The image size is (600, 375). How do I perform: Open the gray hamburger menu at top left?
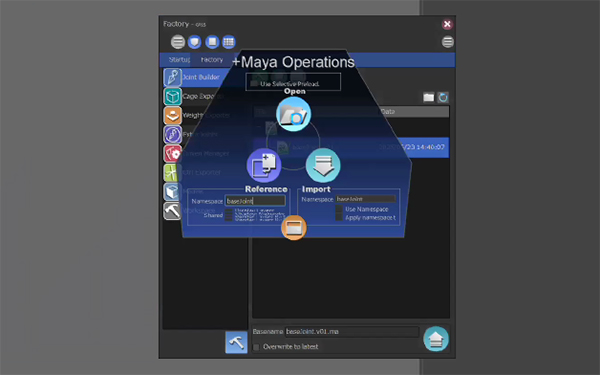[178, 42]
